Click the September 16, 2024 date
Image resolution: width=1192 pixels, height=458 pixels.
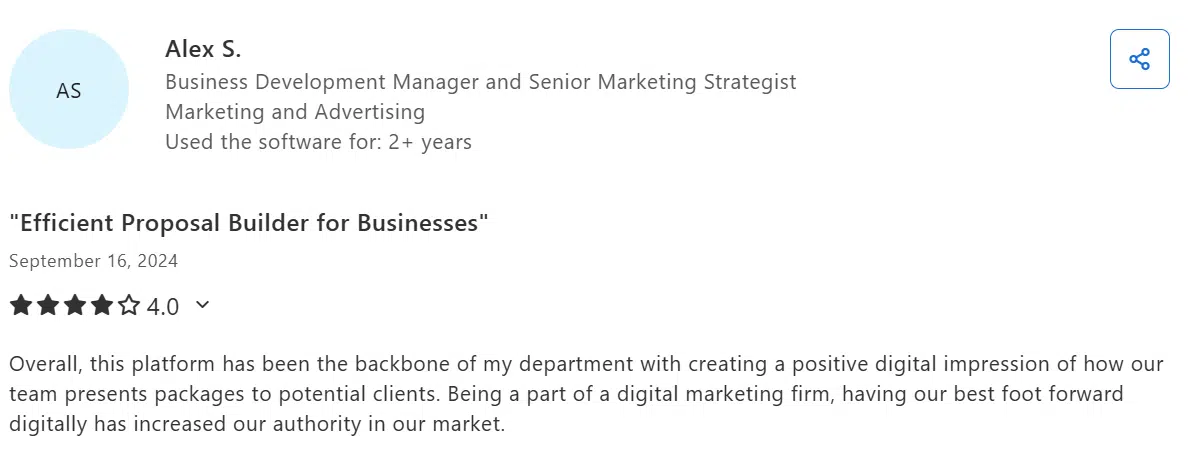[x=93, y=261]
